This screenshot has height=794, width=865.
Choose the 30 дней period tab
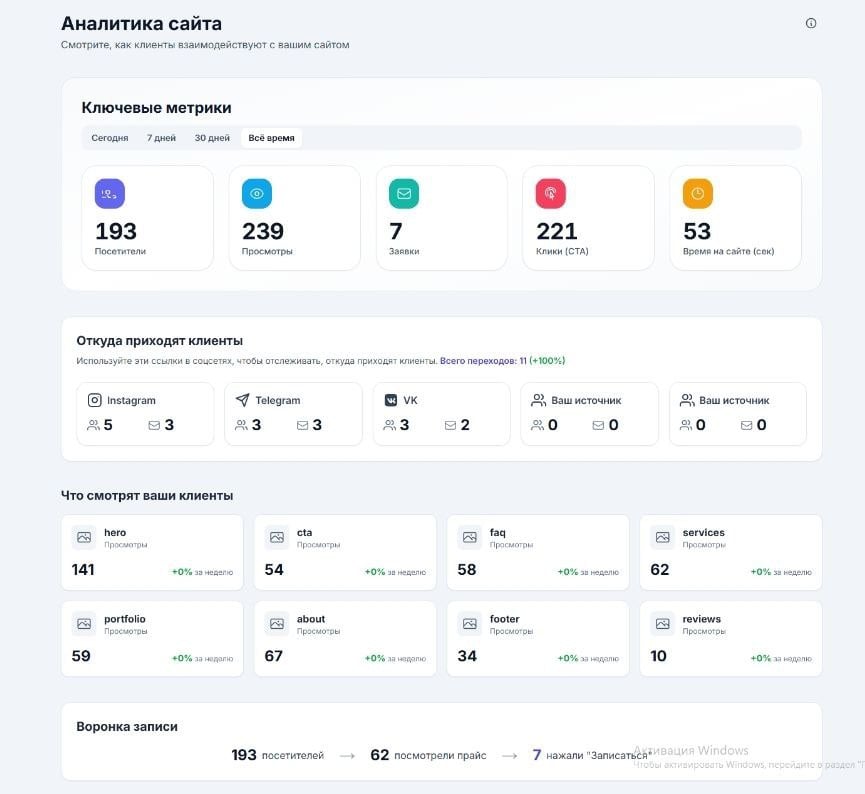[x=212, y=138]
